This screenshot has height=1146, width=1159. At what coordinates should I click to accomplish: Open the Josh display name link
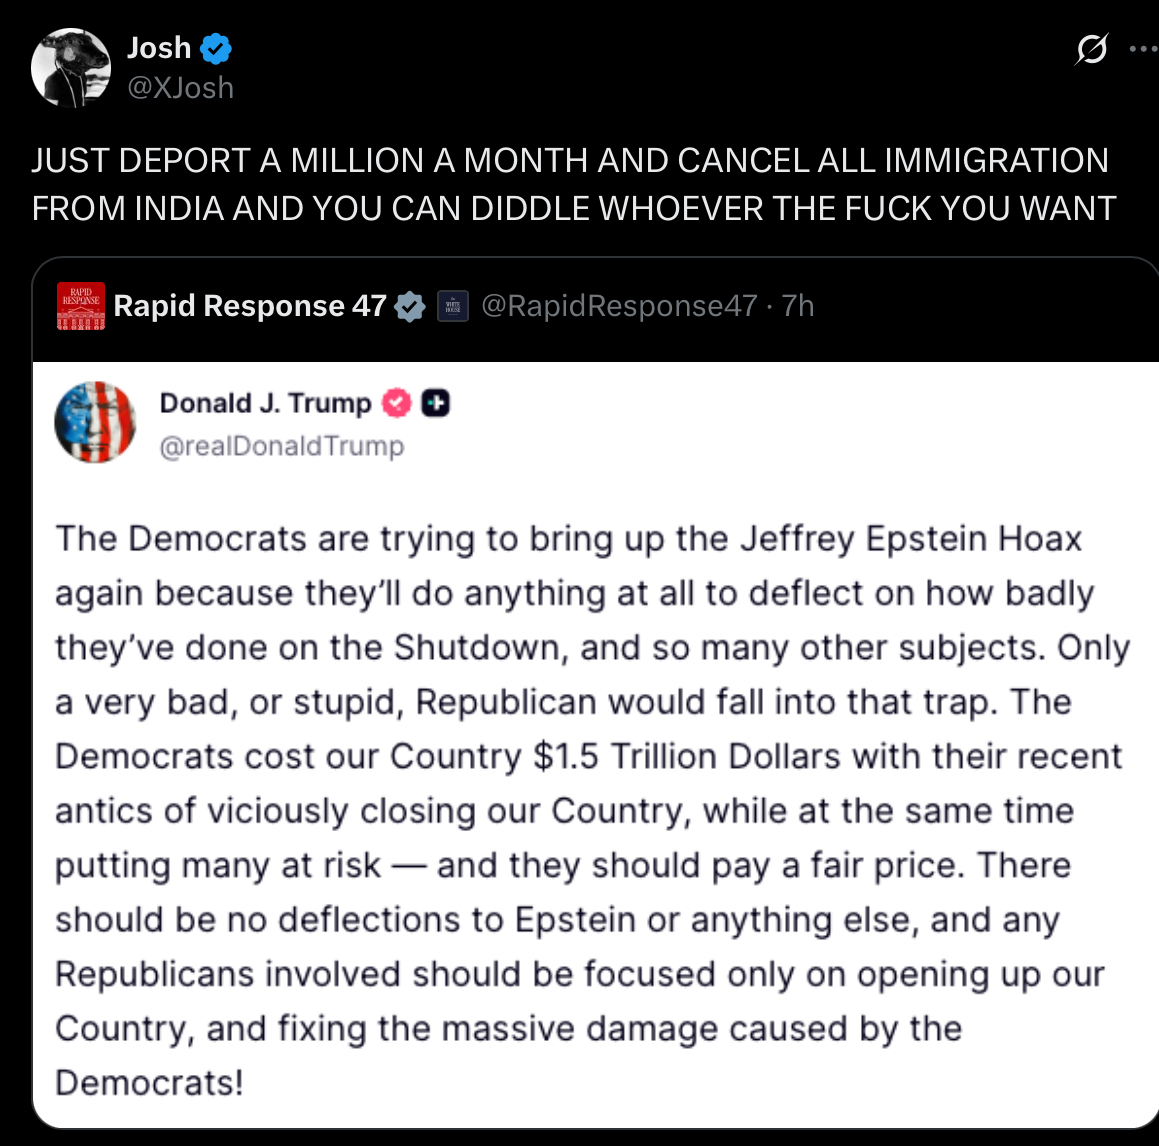(x=159, y=47)
